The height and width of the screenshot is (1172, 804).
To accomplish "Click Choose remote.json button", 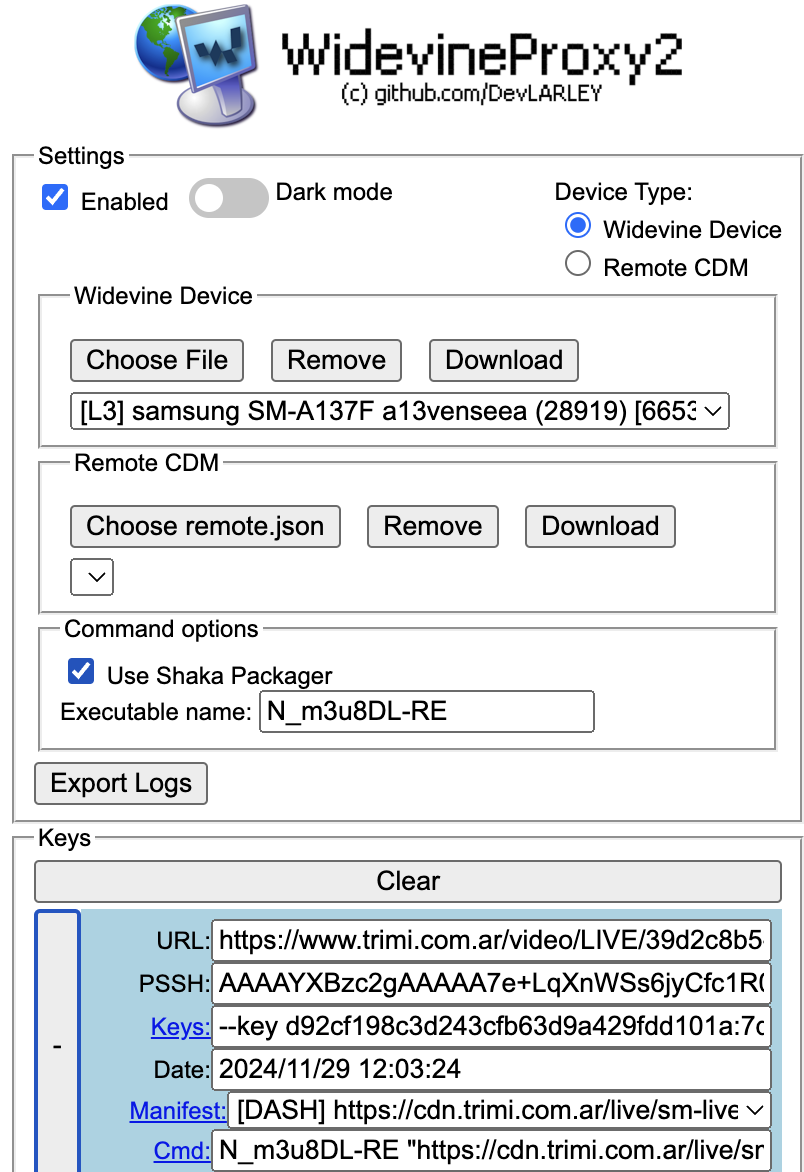I will click(x=205, y=526).
